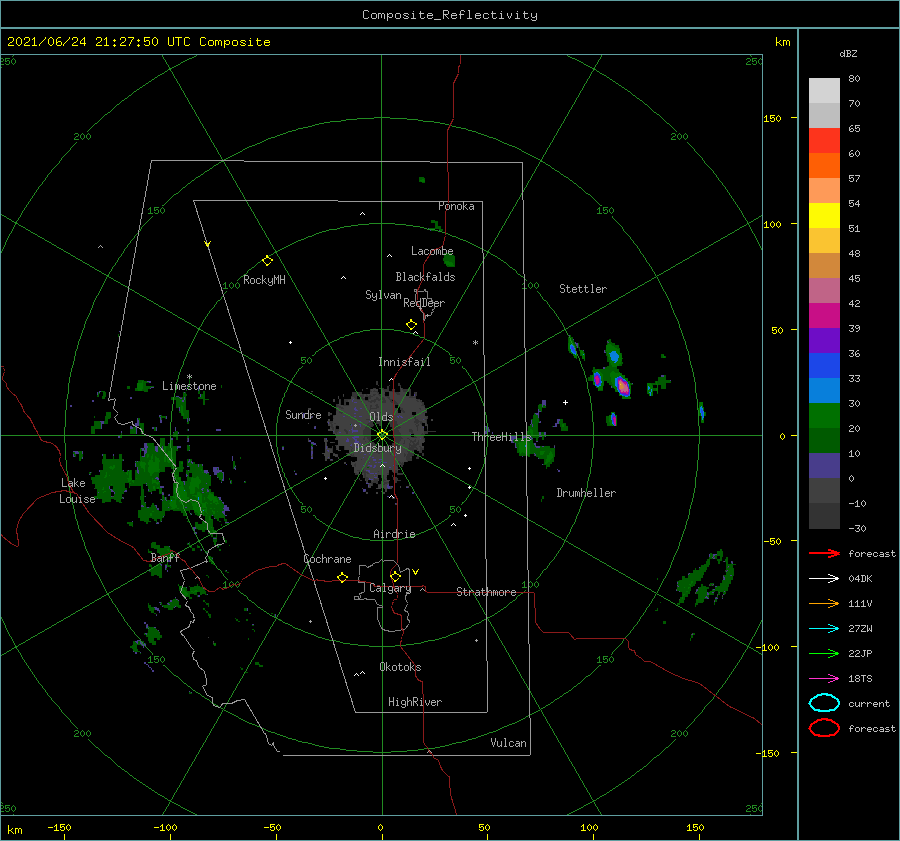900x841 pixels.
Task: Click the 150 value on the right axis
Action: click(771, 118)
